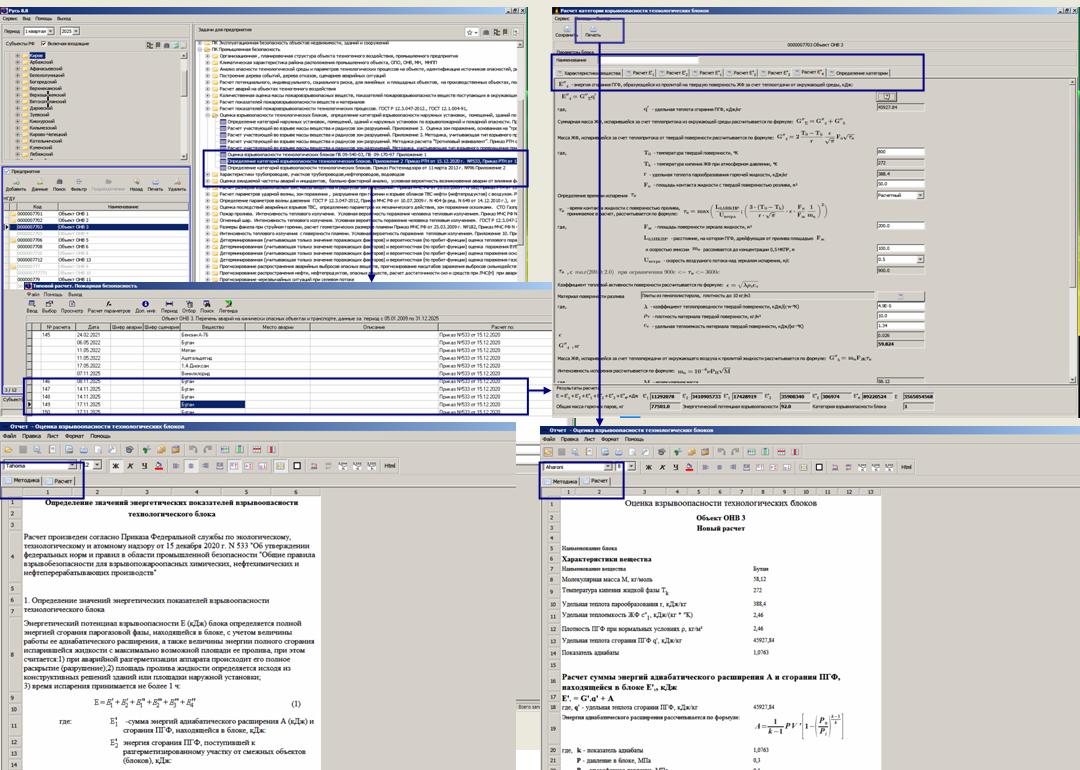
Task: Click the Расчет параметров toolbar icon
Action: tap(112, 307)
